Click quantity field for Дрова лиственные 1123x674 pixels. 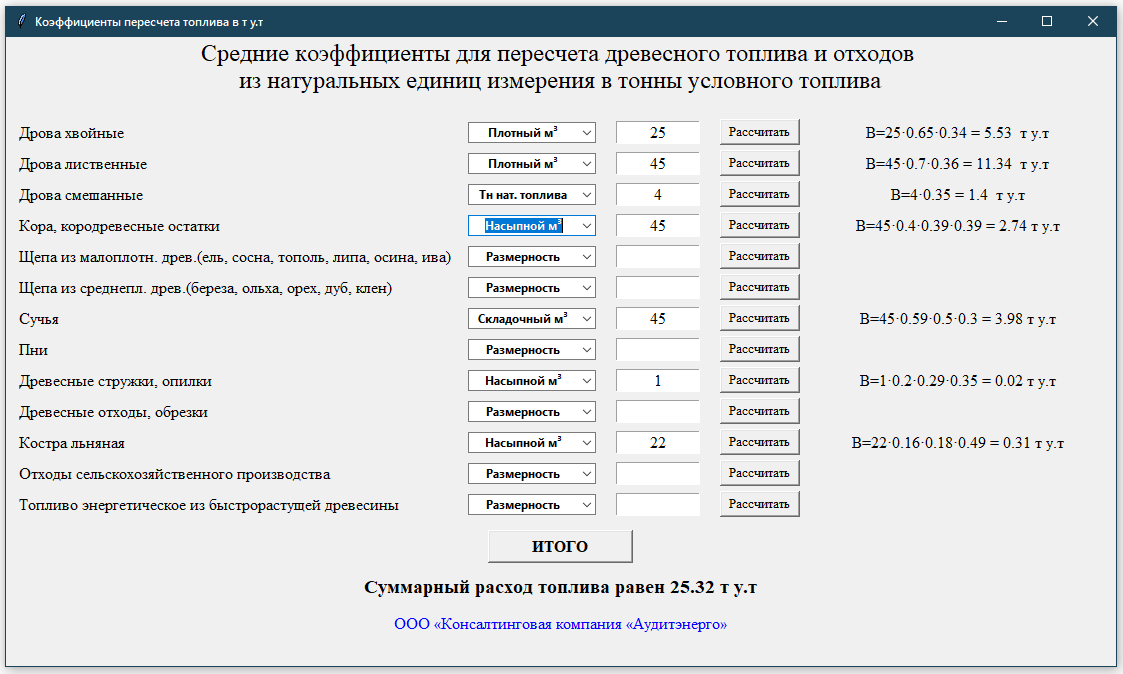coord(657,164)
